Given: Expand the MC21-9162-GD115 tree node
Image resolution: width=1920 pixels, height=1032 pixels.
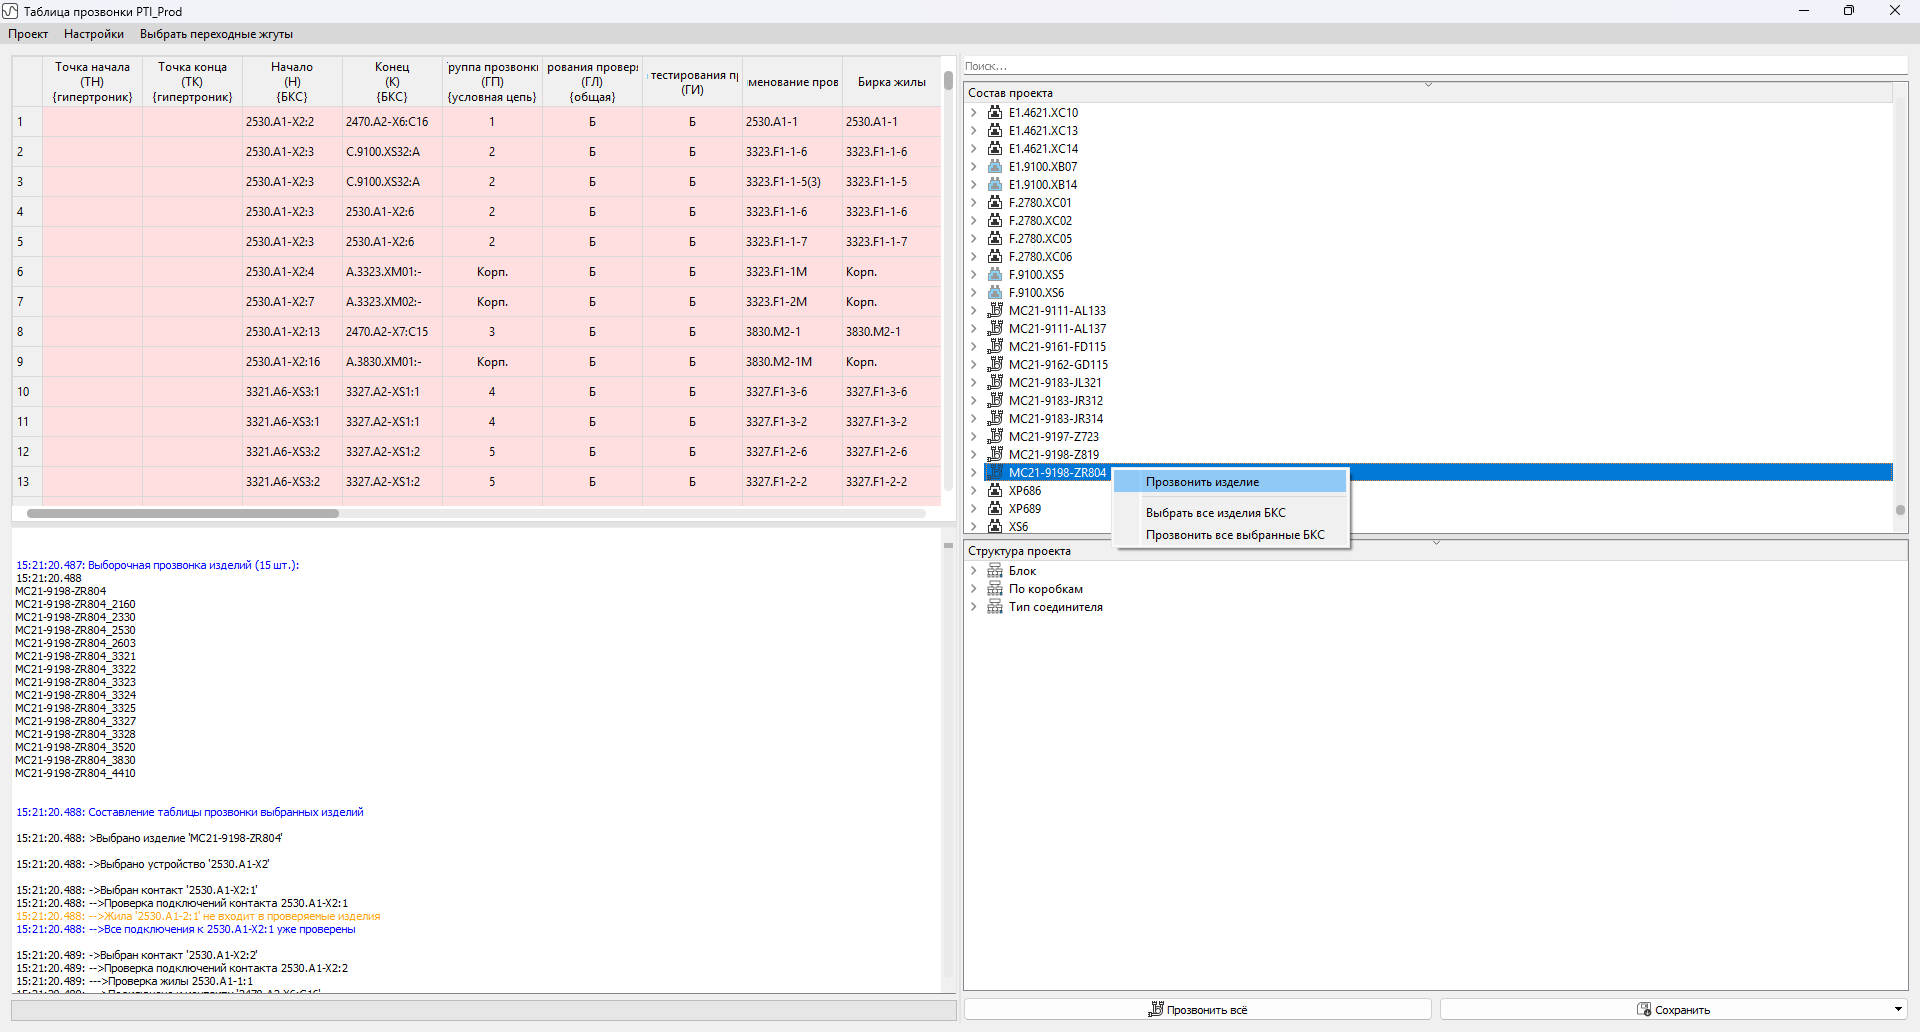Looking at the screenshot, I should [x=974, y=365].
